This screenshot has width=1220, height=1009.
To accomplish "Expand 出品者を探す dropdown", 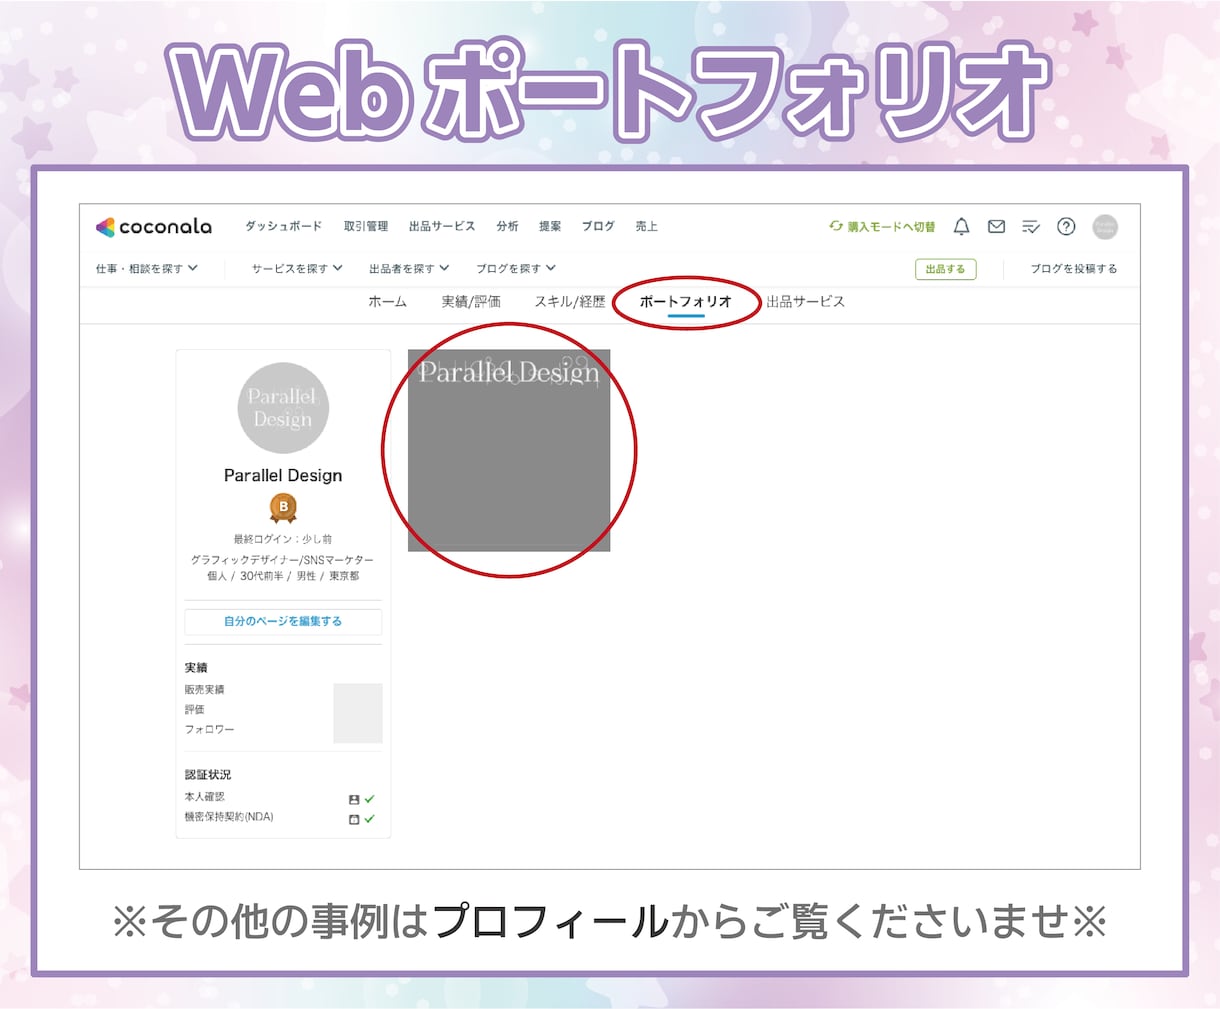I will 409,269.
